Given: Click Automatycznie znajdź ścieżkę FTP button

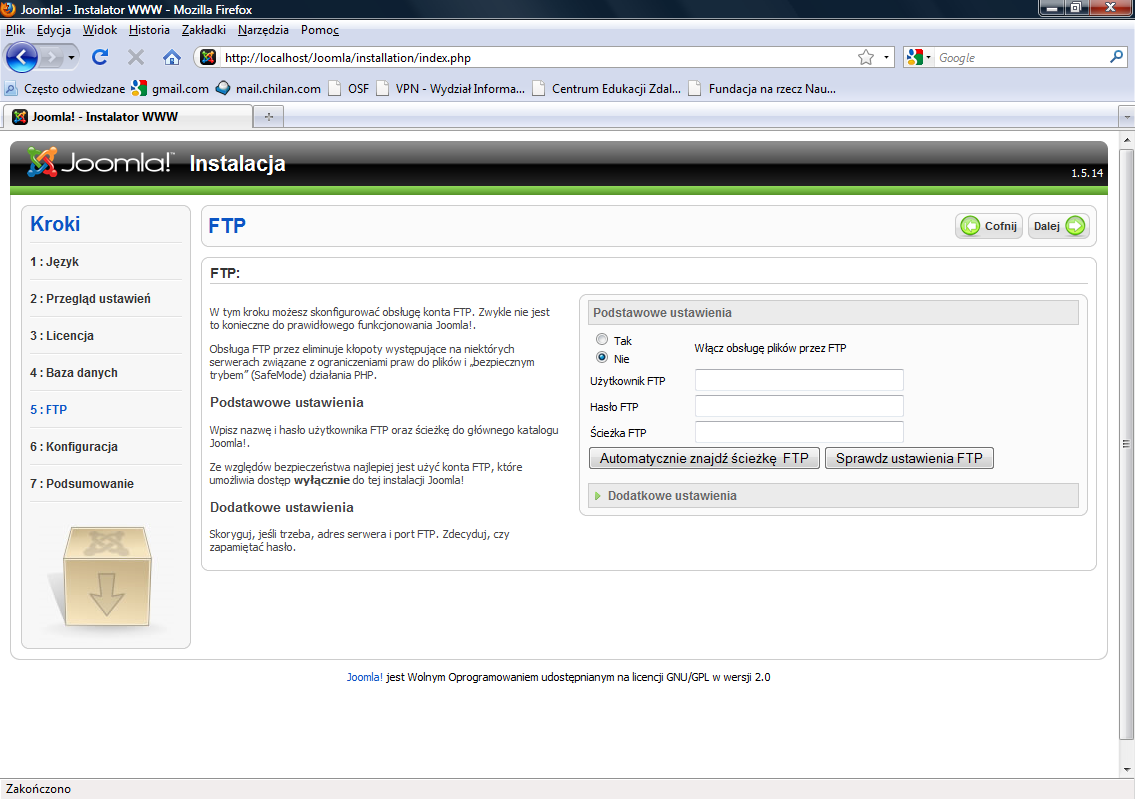Looking at the screenshot, I should 704,458.
